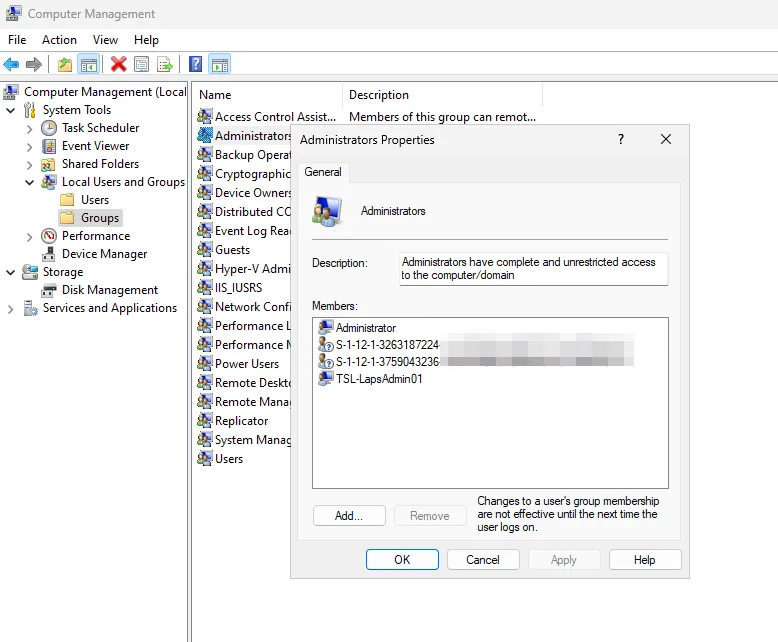
Task: Collapse the System Tools tree node
Action: coord(10,110)
